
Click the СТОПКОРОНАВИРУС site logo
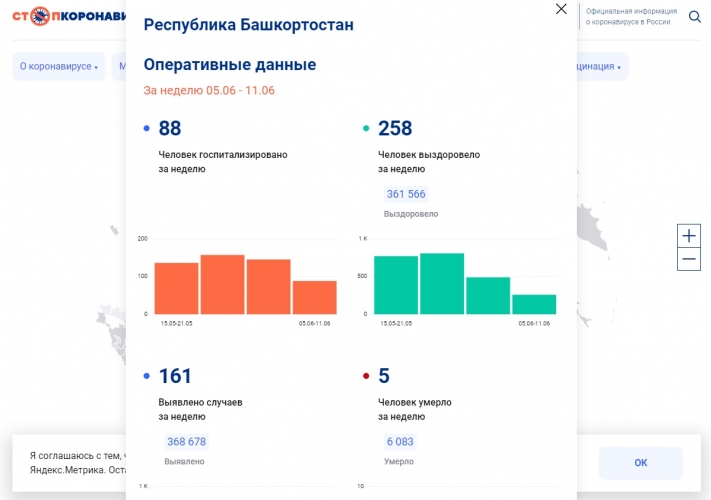point(72,16)
